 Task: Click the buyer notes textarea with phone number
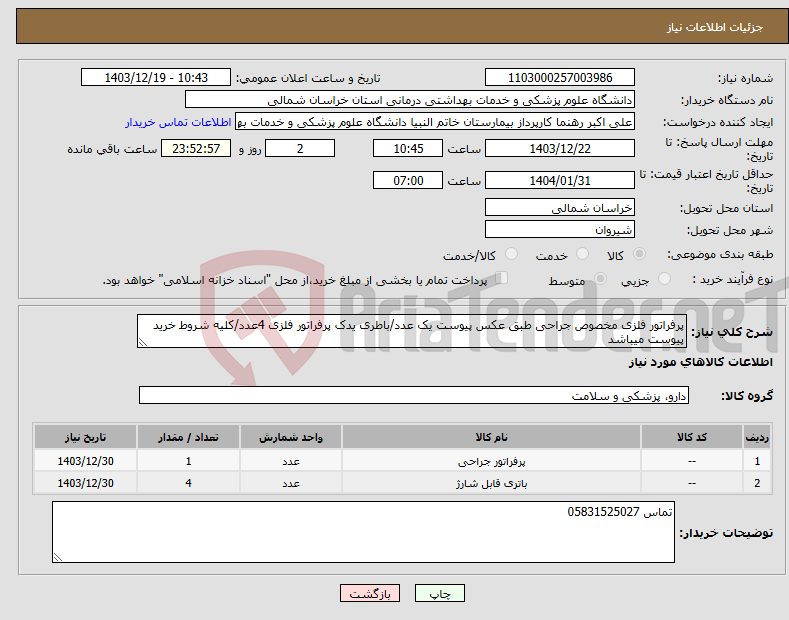[x=363, y=532]
